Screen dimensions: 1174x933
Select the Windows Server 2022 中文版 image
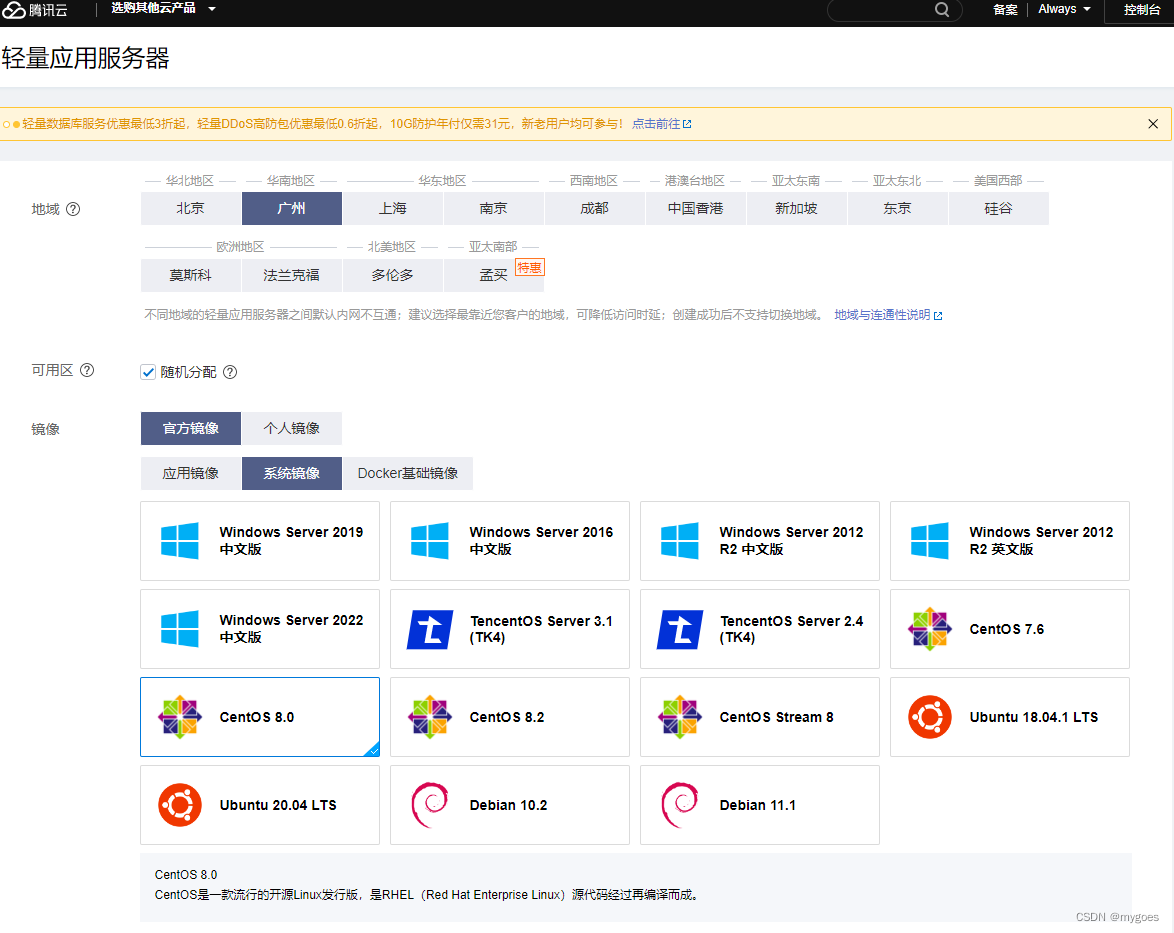[x=260, y=629]
